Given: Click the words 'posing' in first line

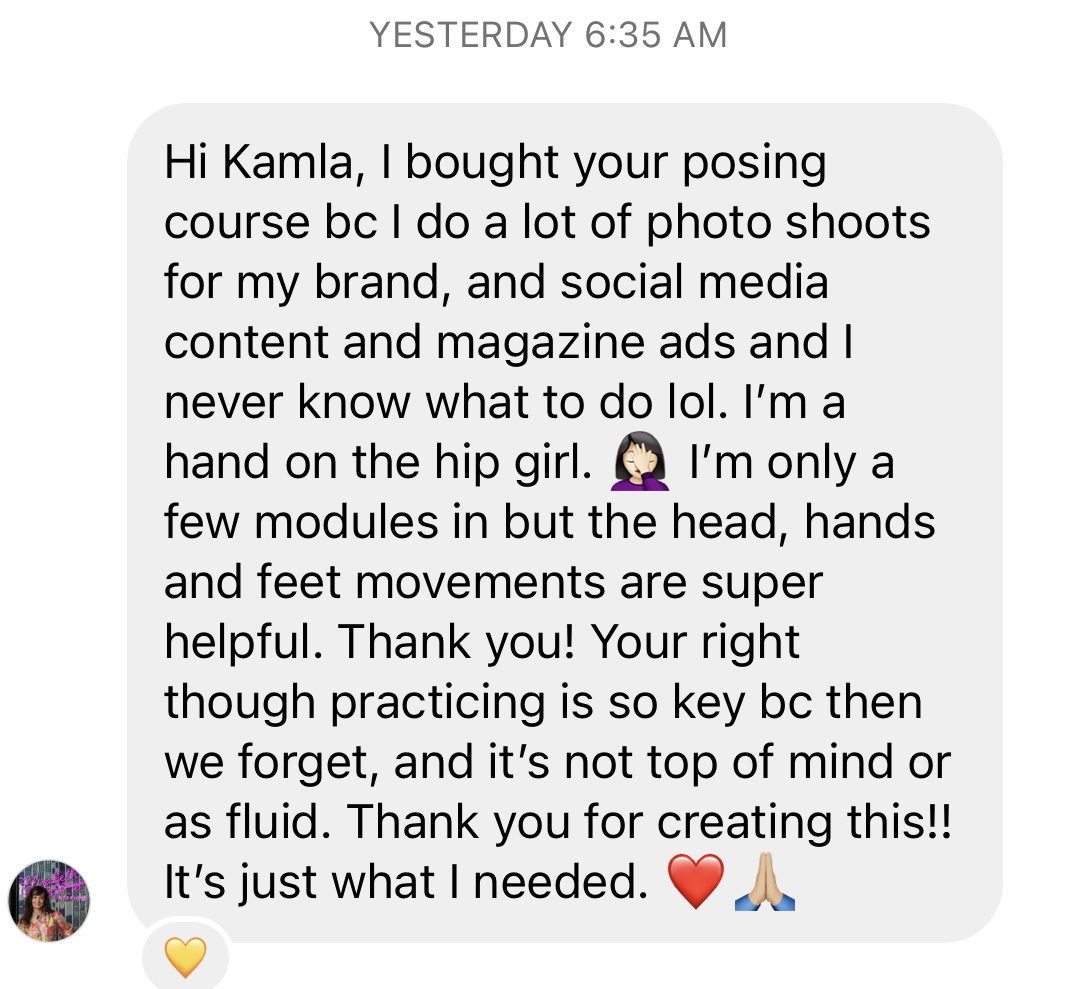Looking at the screenshot, I should point(754,165).
